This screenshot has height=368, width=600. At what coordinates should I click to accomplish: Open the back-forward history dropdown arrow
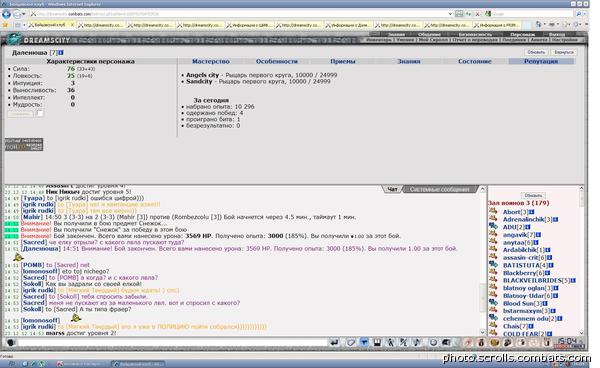click(x=24, y=14)
